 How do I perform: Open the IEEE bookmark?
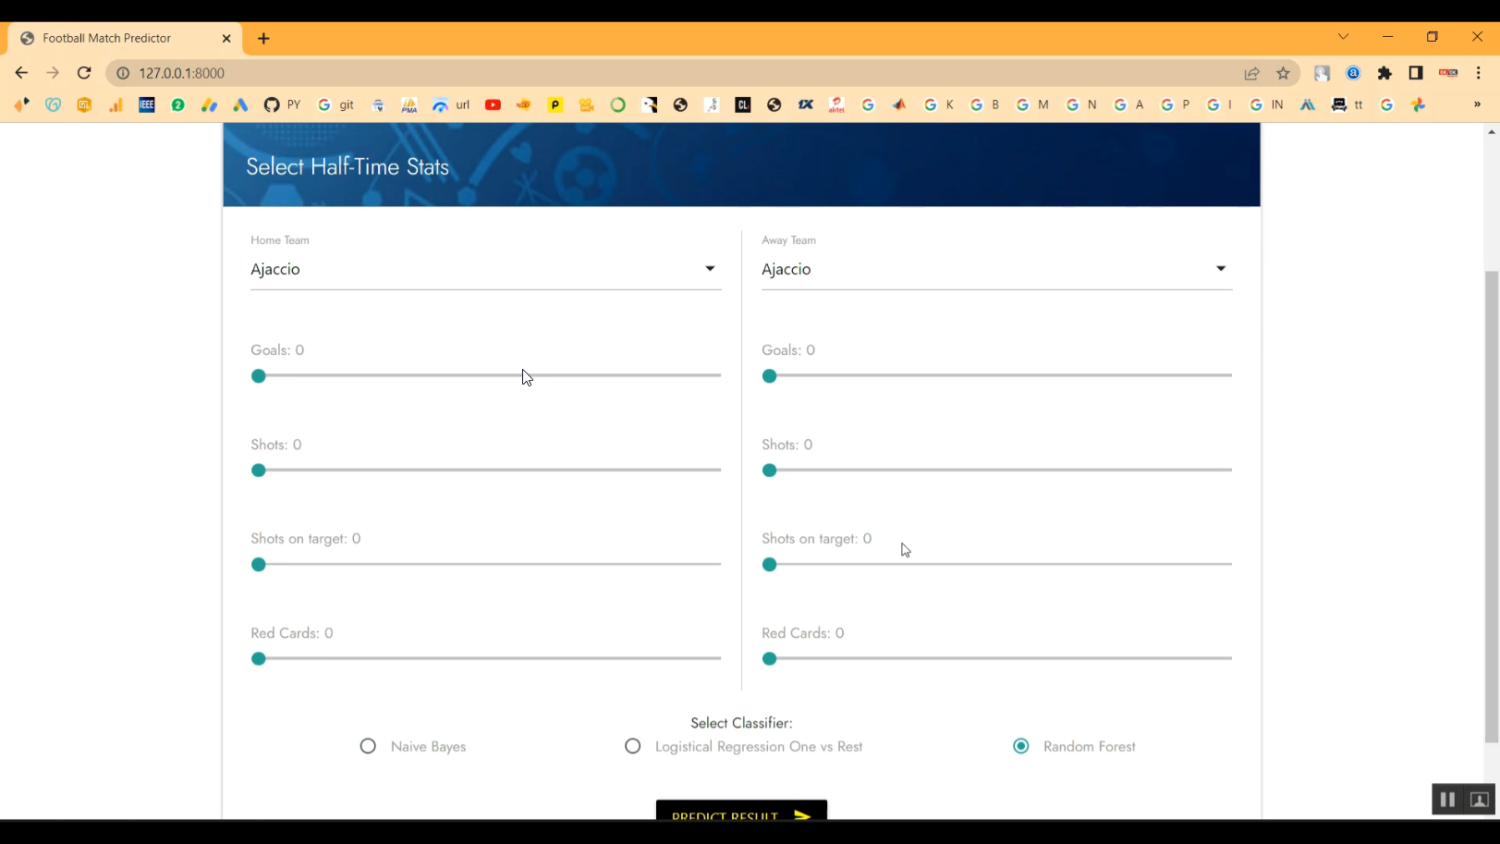pyautogui.click(x=147, y=105)
